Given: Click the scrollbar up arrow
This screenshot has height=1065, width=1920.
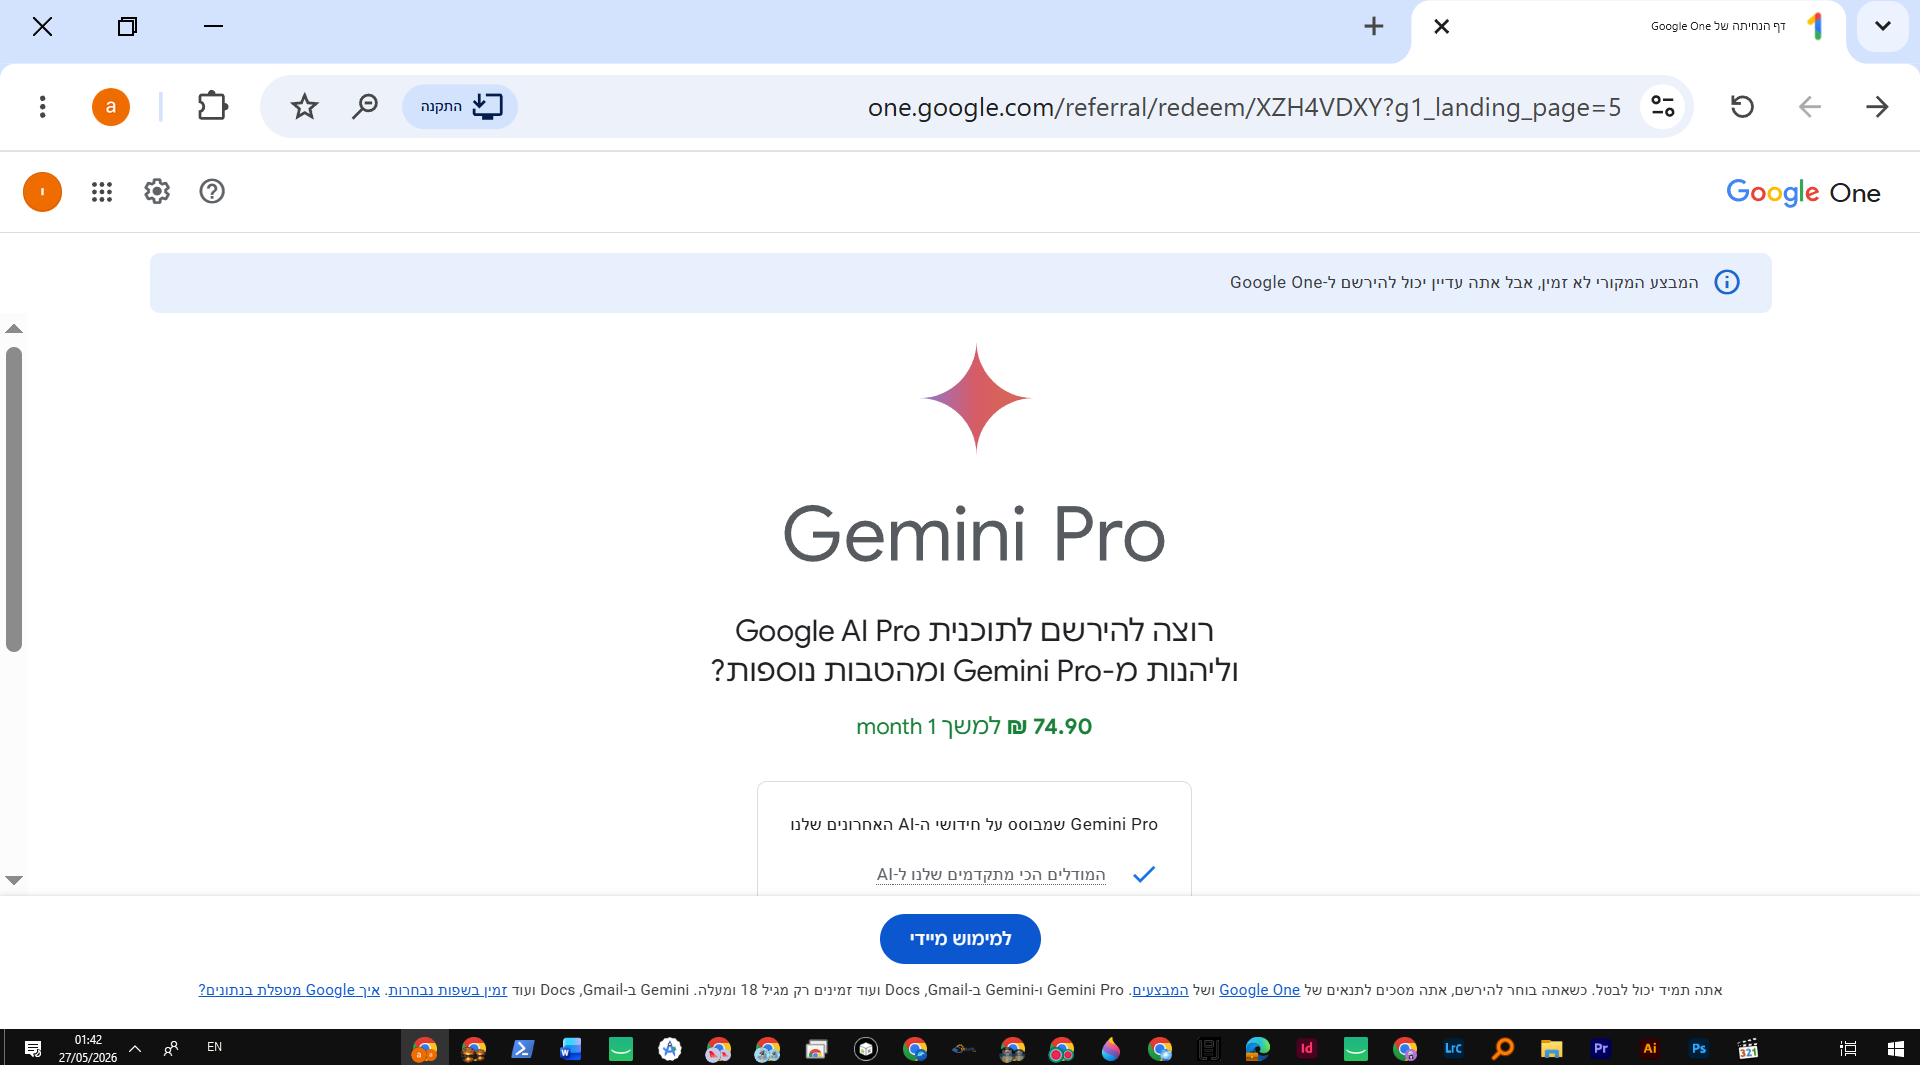Looking at the screenshot, I should (x=14, y=329).
